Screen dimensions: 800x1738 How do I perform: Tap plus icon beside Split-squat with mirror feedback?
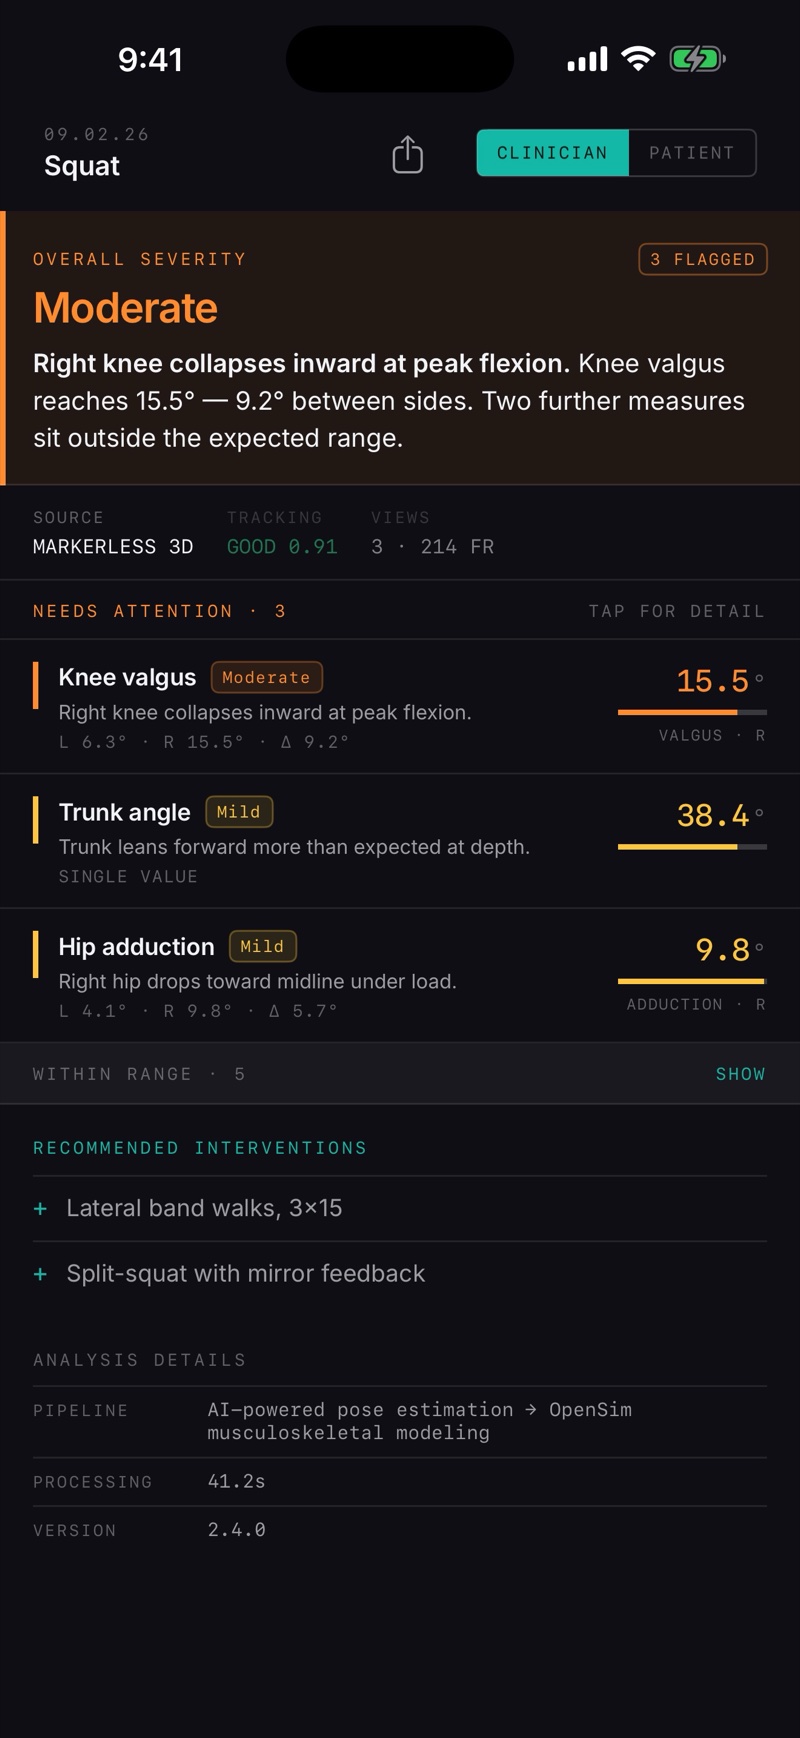pos(40,1274)
